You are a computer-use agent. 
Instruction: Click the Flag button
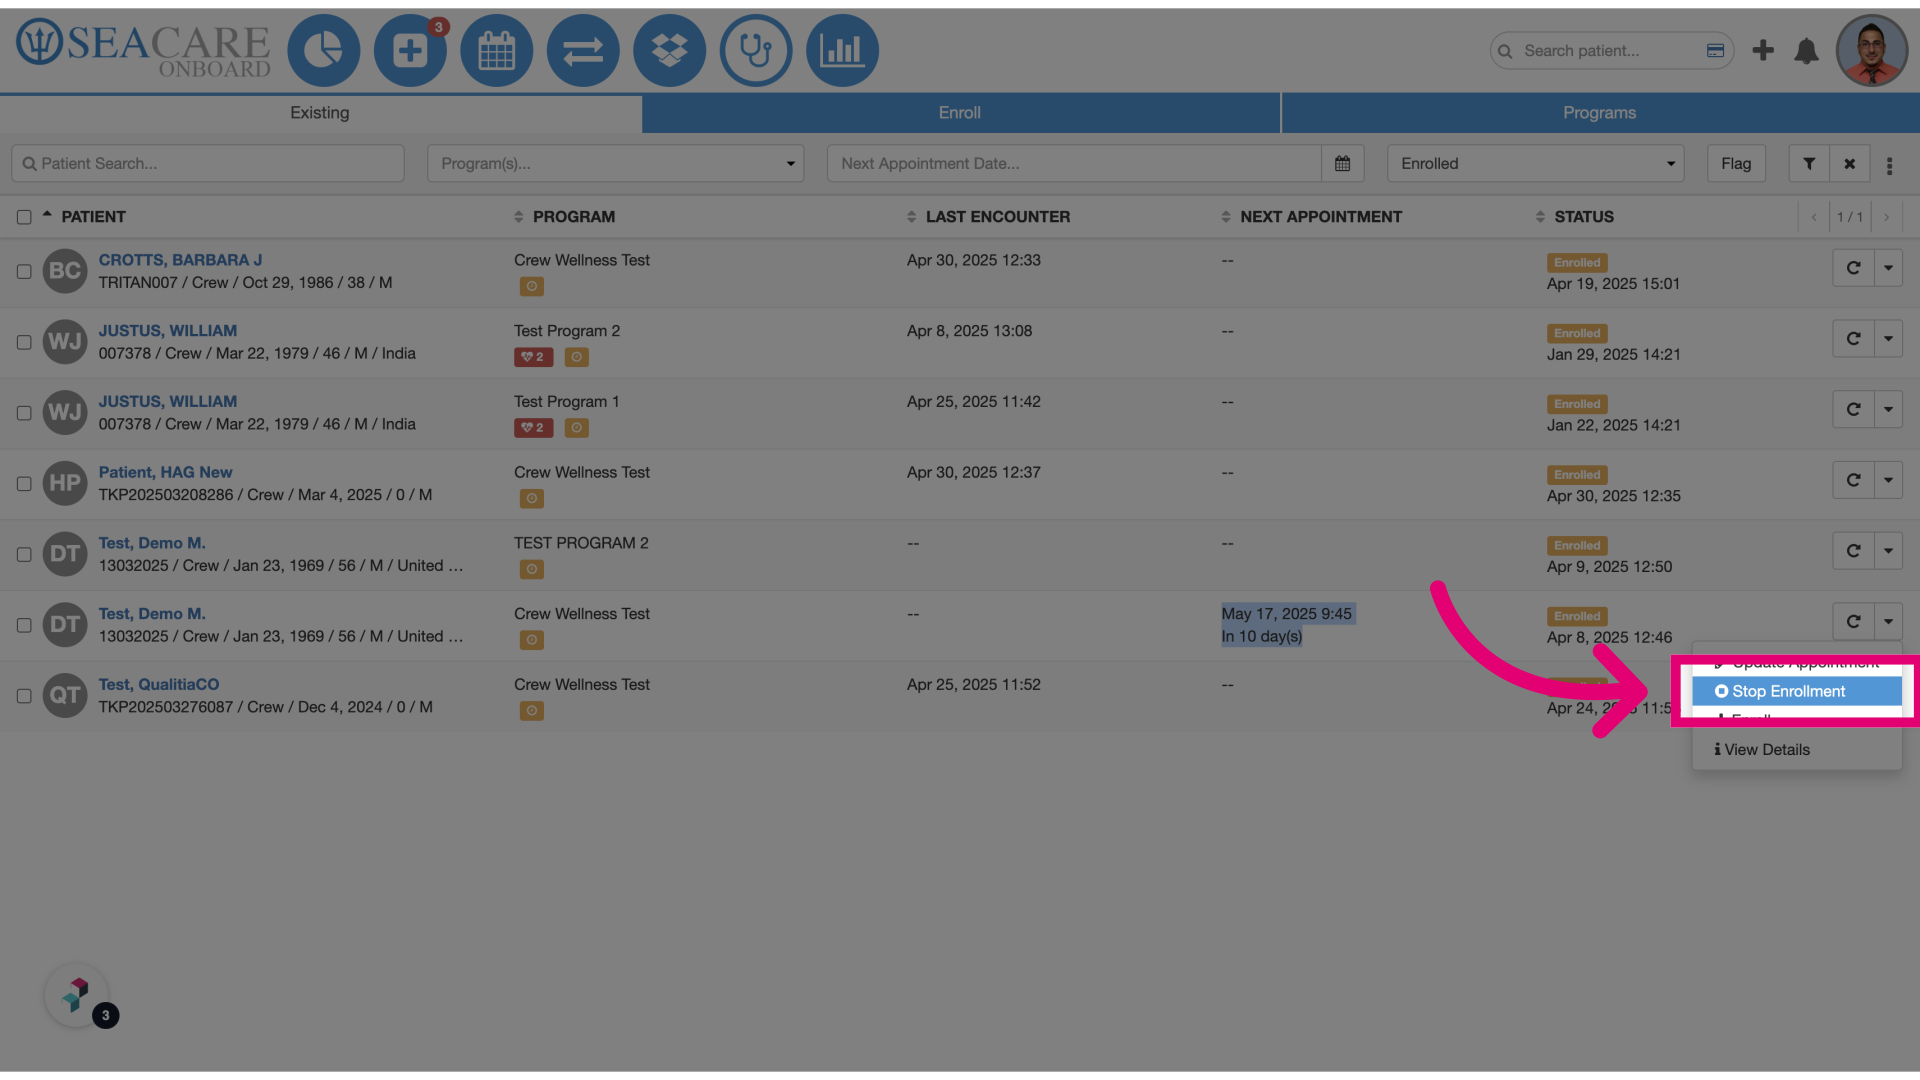pos(1736,163)
